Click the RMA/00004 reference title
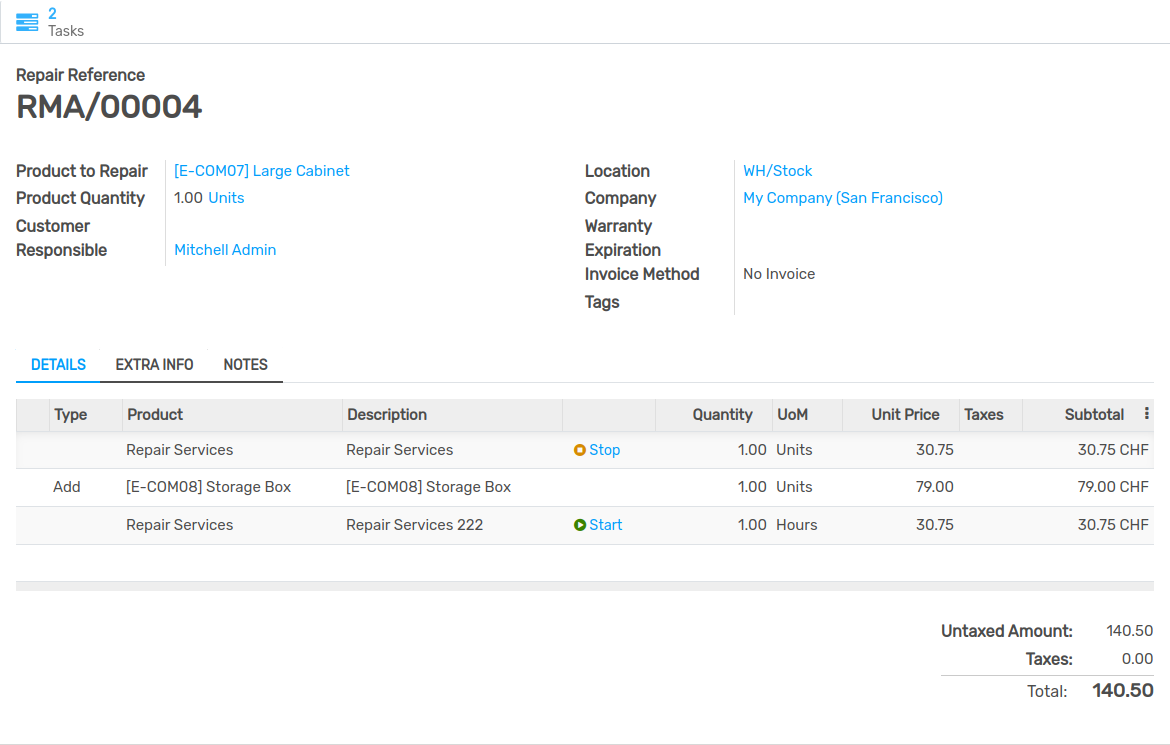Viewport: 1170px width, 745px height. (x=108, y=104)
